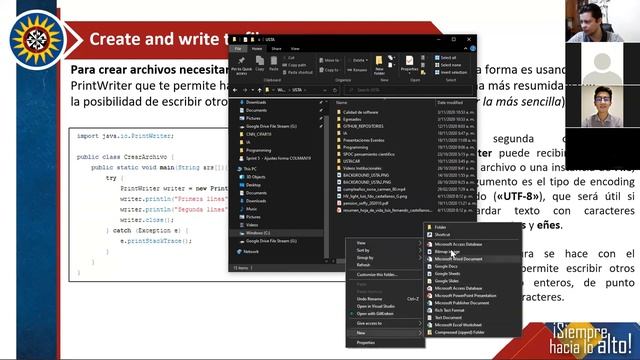
Task: Open the Copy to dropdown
Action: tap(329, 70)
